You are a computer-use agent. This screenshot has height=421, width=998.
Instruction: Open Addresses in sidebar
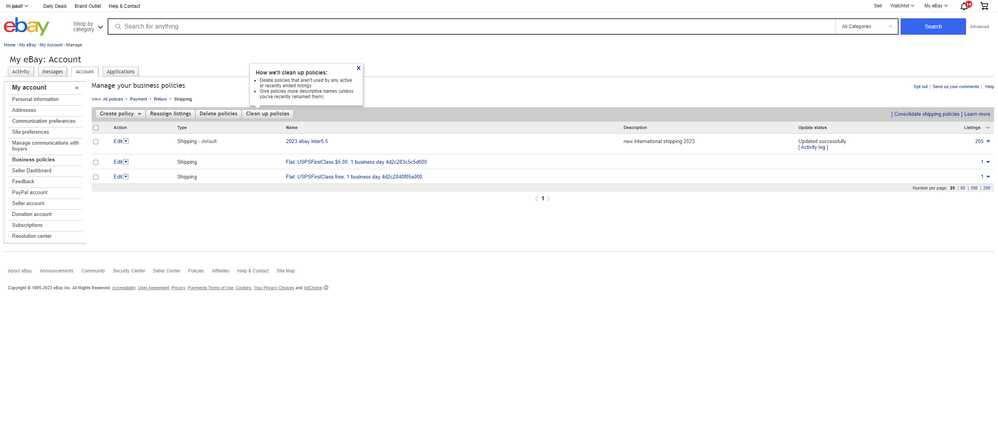coord(24,110)
